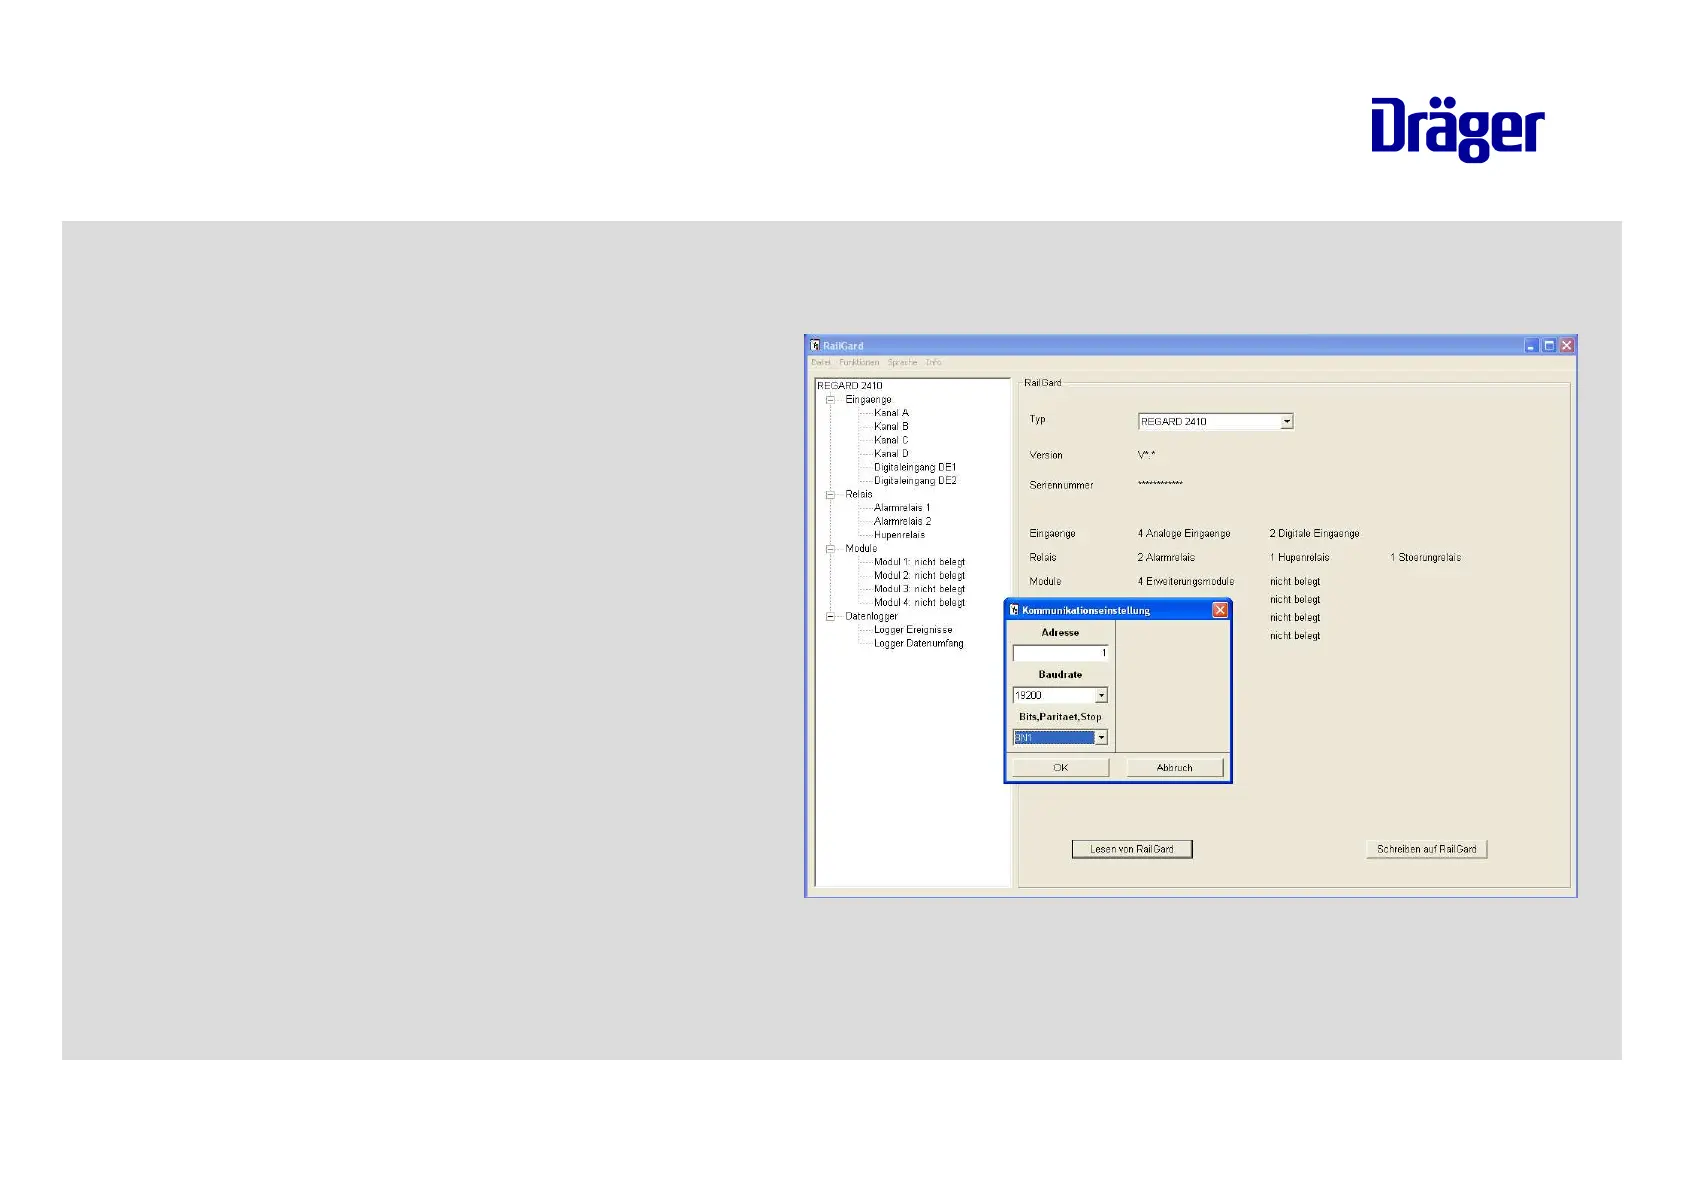Select Kanal A in the tree
This screenshot has height=1190, width=1684.
click(x=891, y=413)
